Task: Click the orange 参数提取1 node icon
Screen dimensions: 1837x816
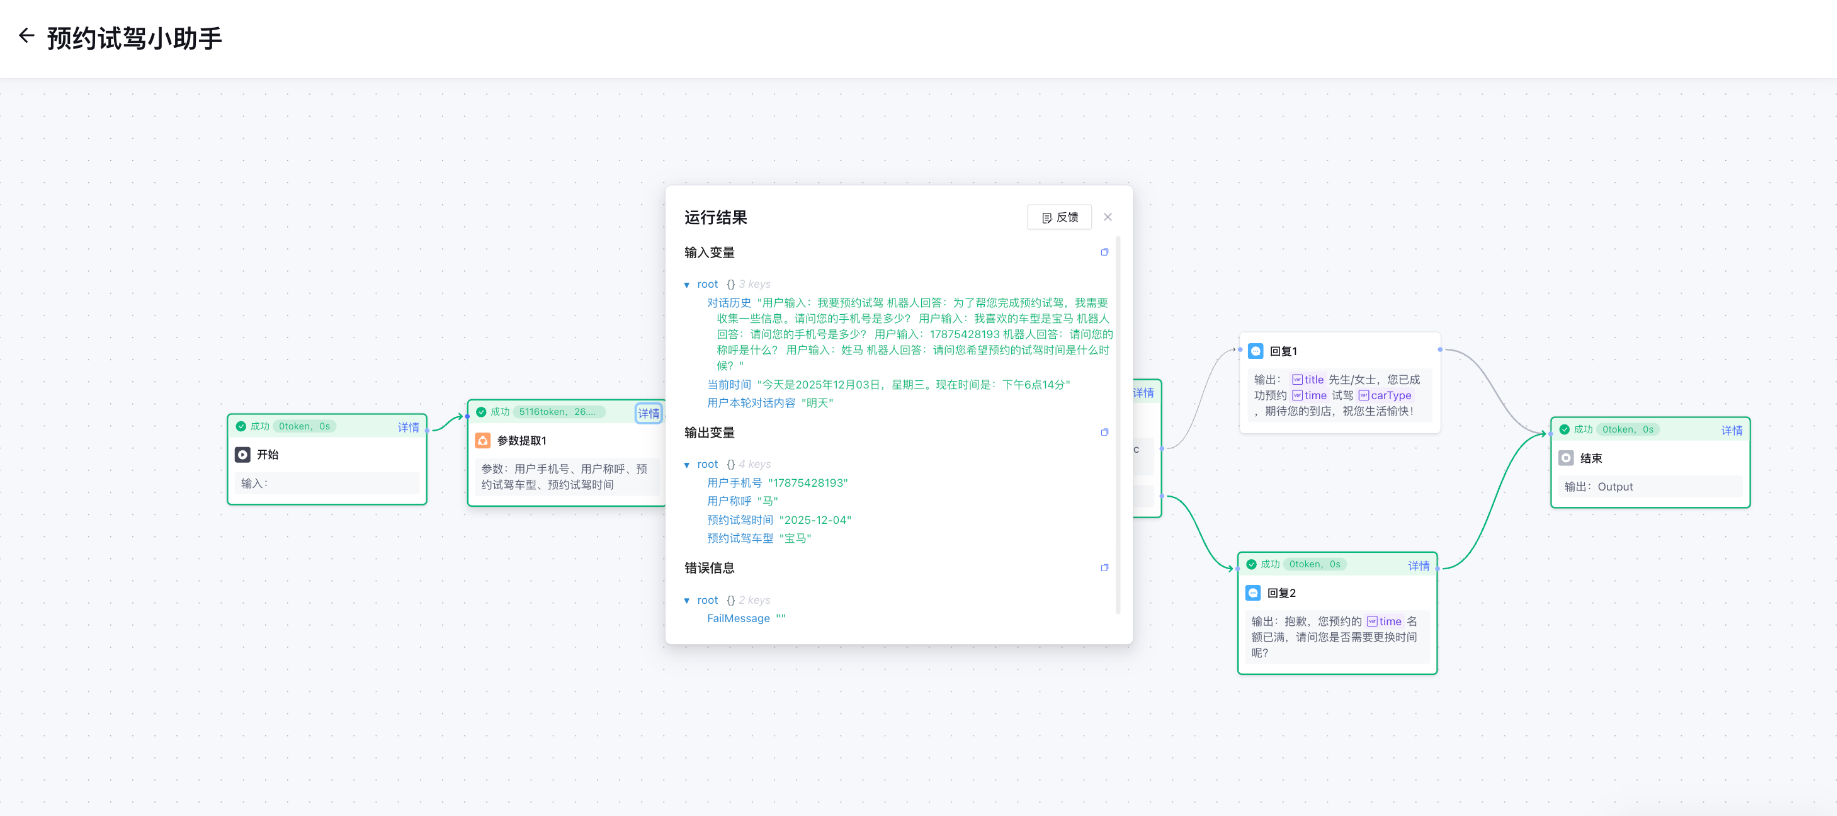Action: tap(483, 440)
